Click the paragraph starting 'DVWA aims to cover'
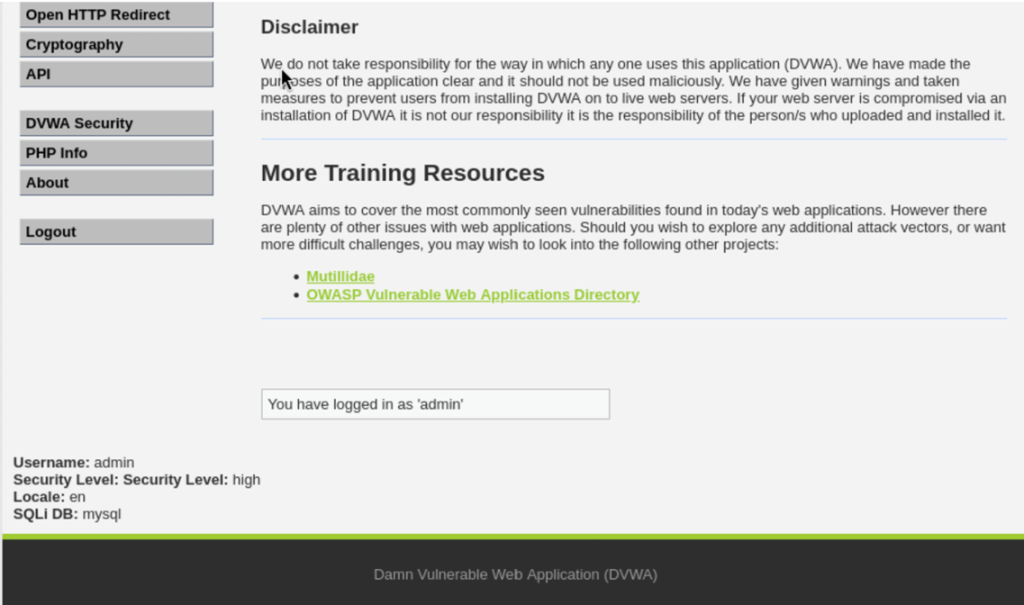1024x605 pixels. [x=632, y=228]
